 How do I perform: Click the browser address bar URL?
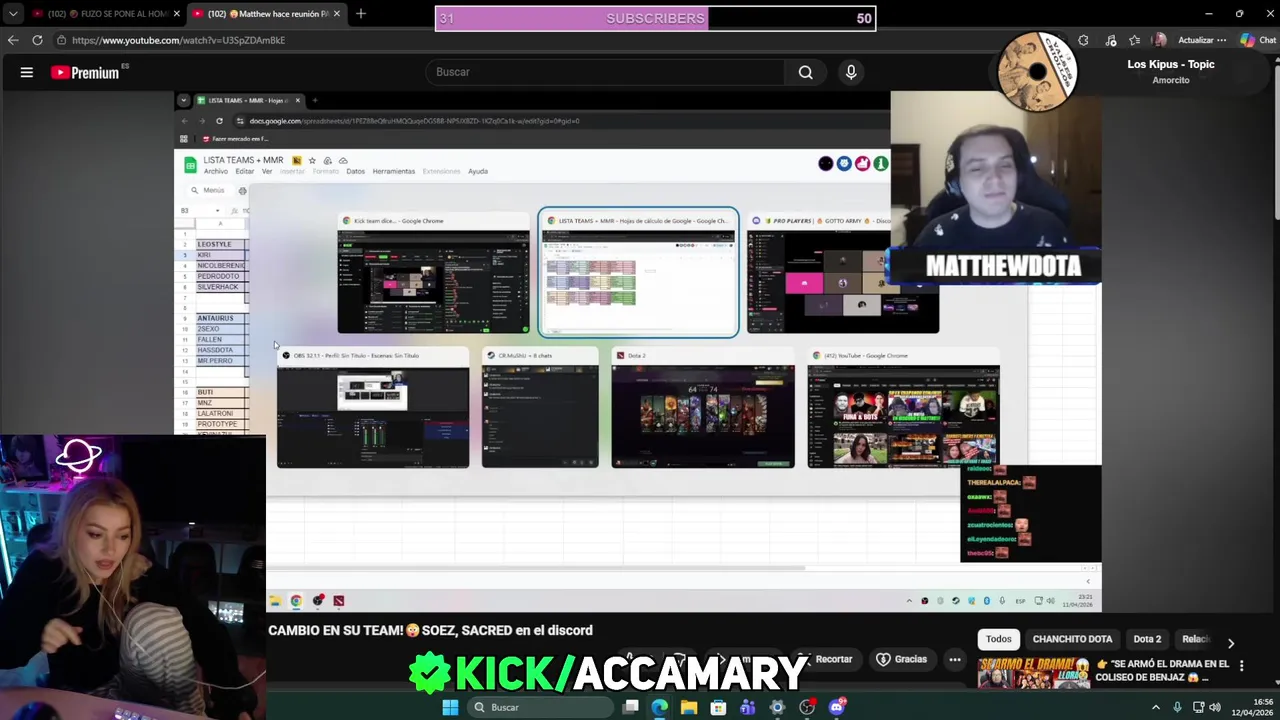point(178,40)
